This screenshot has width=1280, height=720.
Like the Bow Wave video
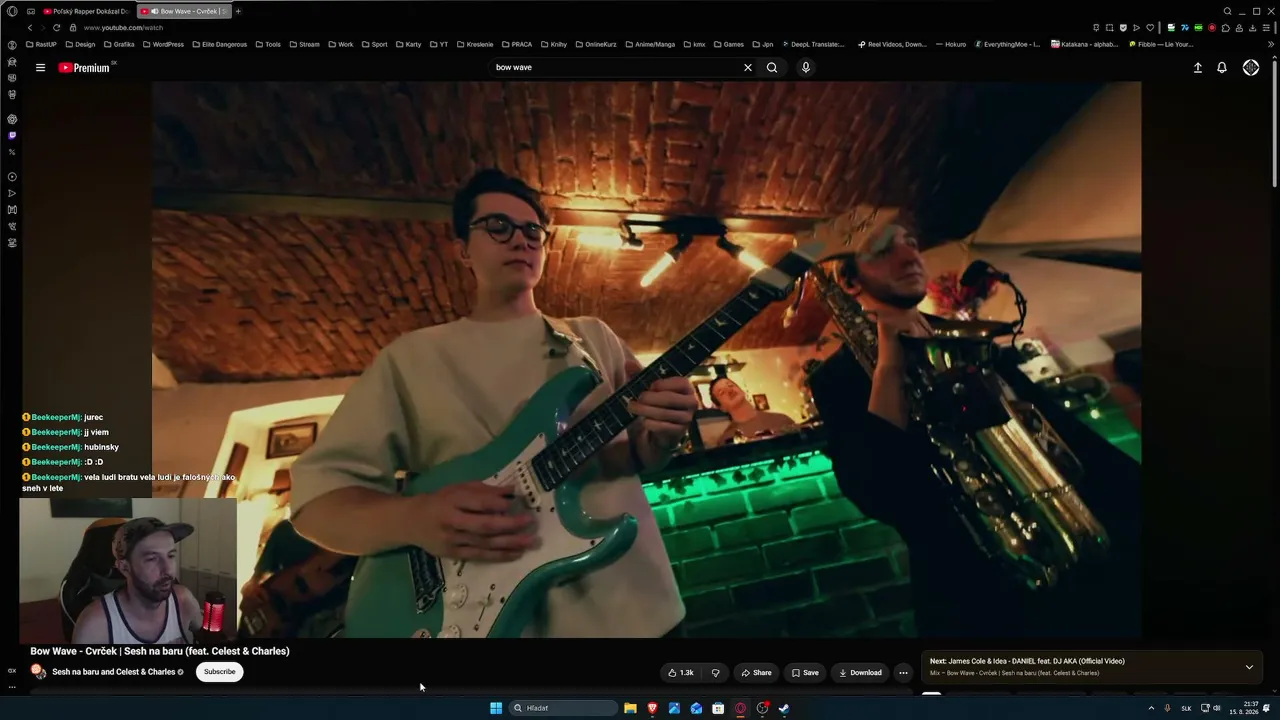(x=681, y=673)
